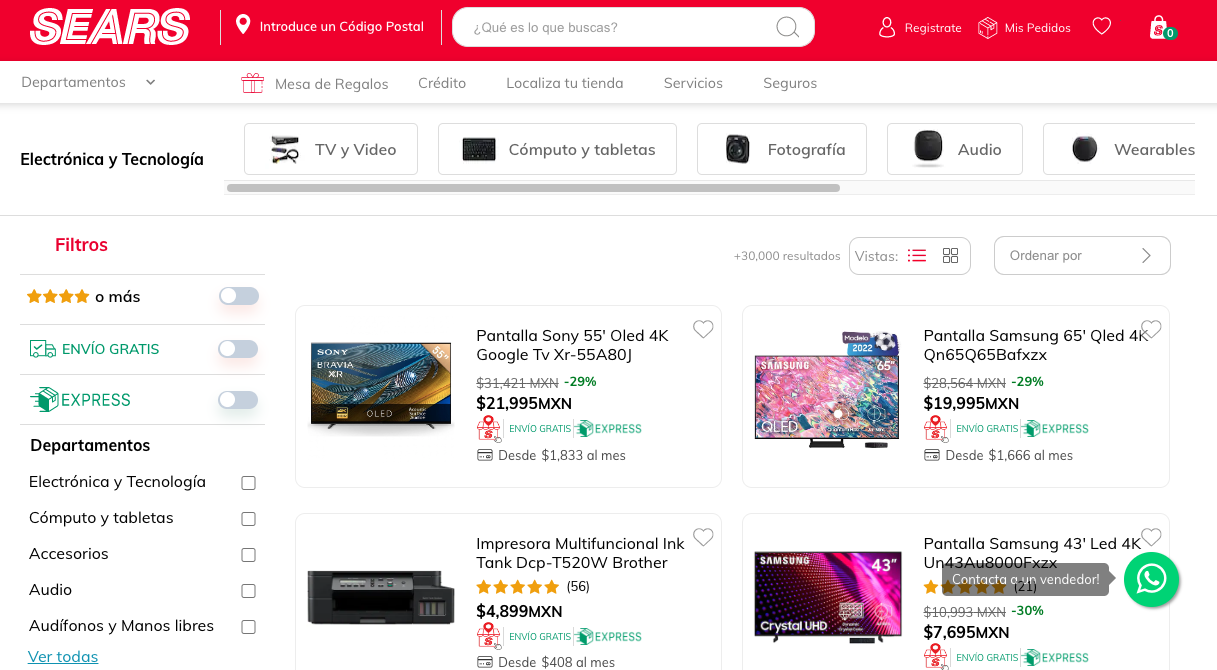Screen dimensions: 1217x670
Task: Open the Seguros menu item
Action: coord(790,83)
